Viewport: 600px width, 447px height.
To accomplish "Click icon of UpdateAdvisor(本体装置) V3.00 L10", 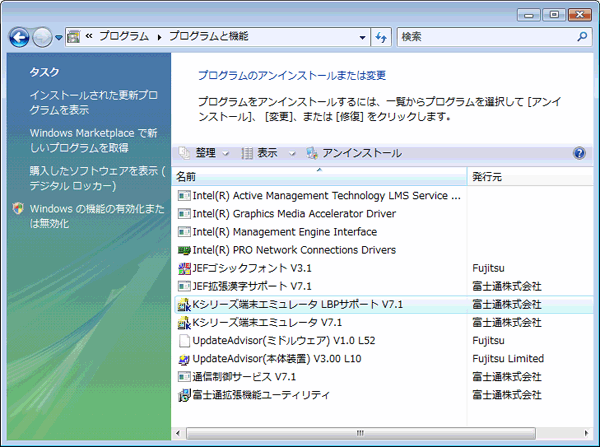I will click(184, 359).
